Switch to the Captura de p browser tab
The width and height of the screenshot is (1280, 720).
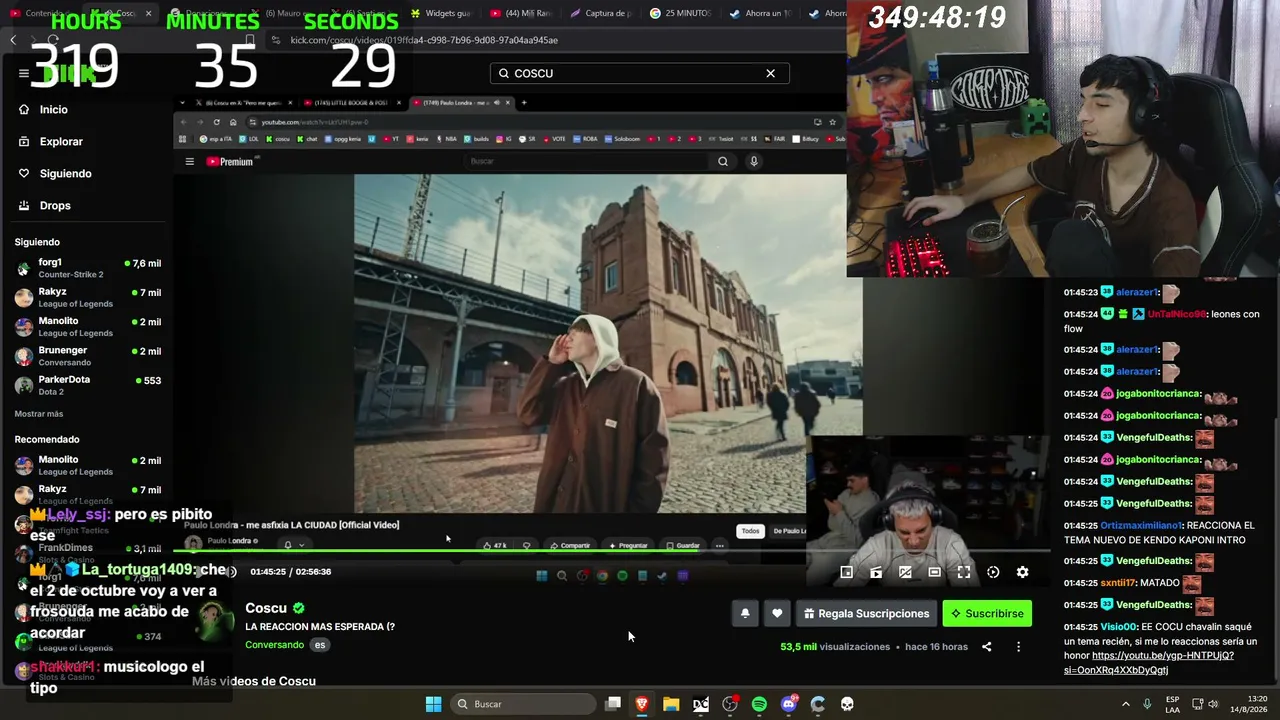tap(602, 13)
